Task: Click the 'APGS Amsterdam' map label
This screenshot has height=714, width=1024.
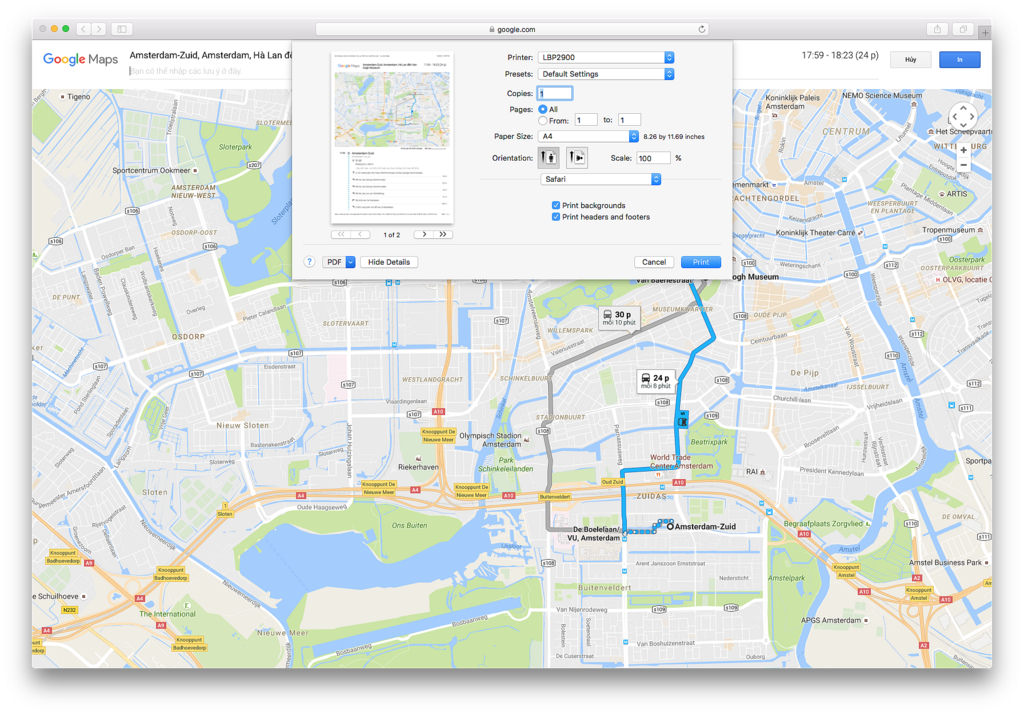Action: (831, 620)
